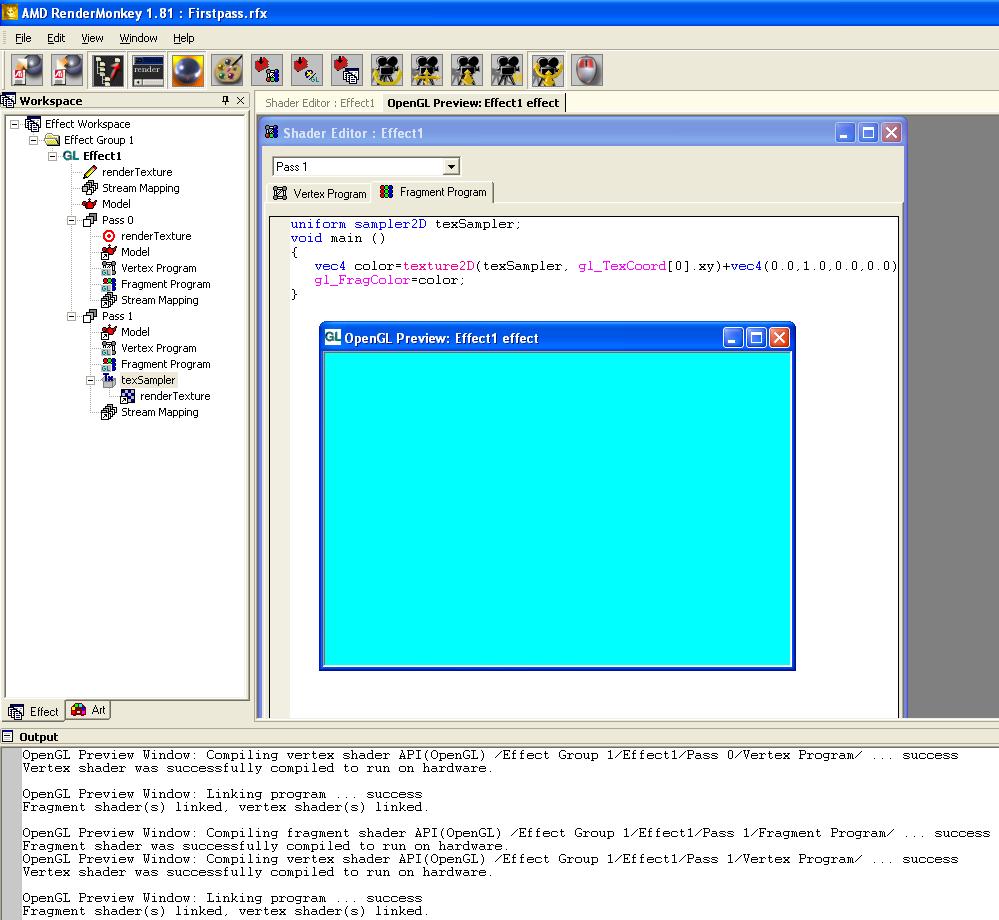Click the Vertex Program icon under Pass 0
This screenshot has height=920, width=999.
pos(109,268)
